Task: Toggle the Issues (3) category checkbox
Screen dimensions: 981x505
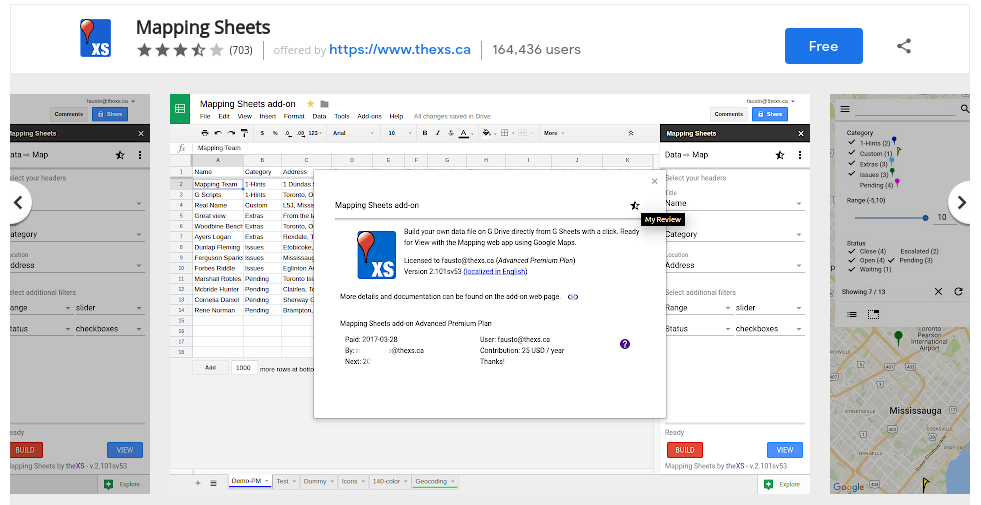Action: pyautogui.click(x=851, y=174)
